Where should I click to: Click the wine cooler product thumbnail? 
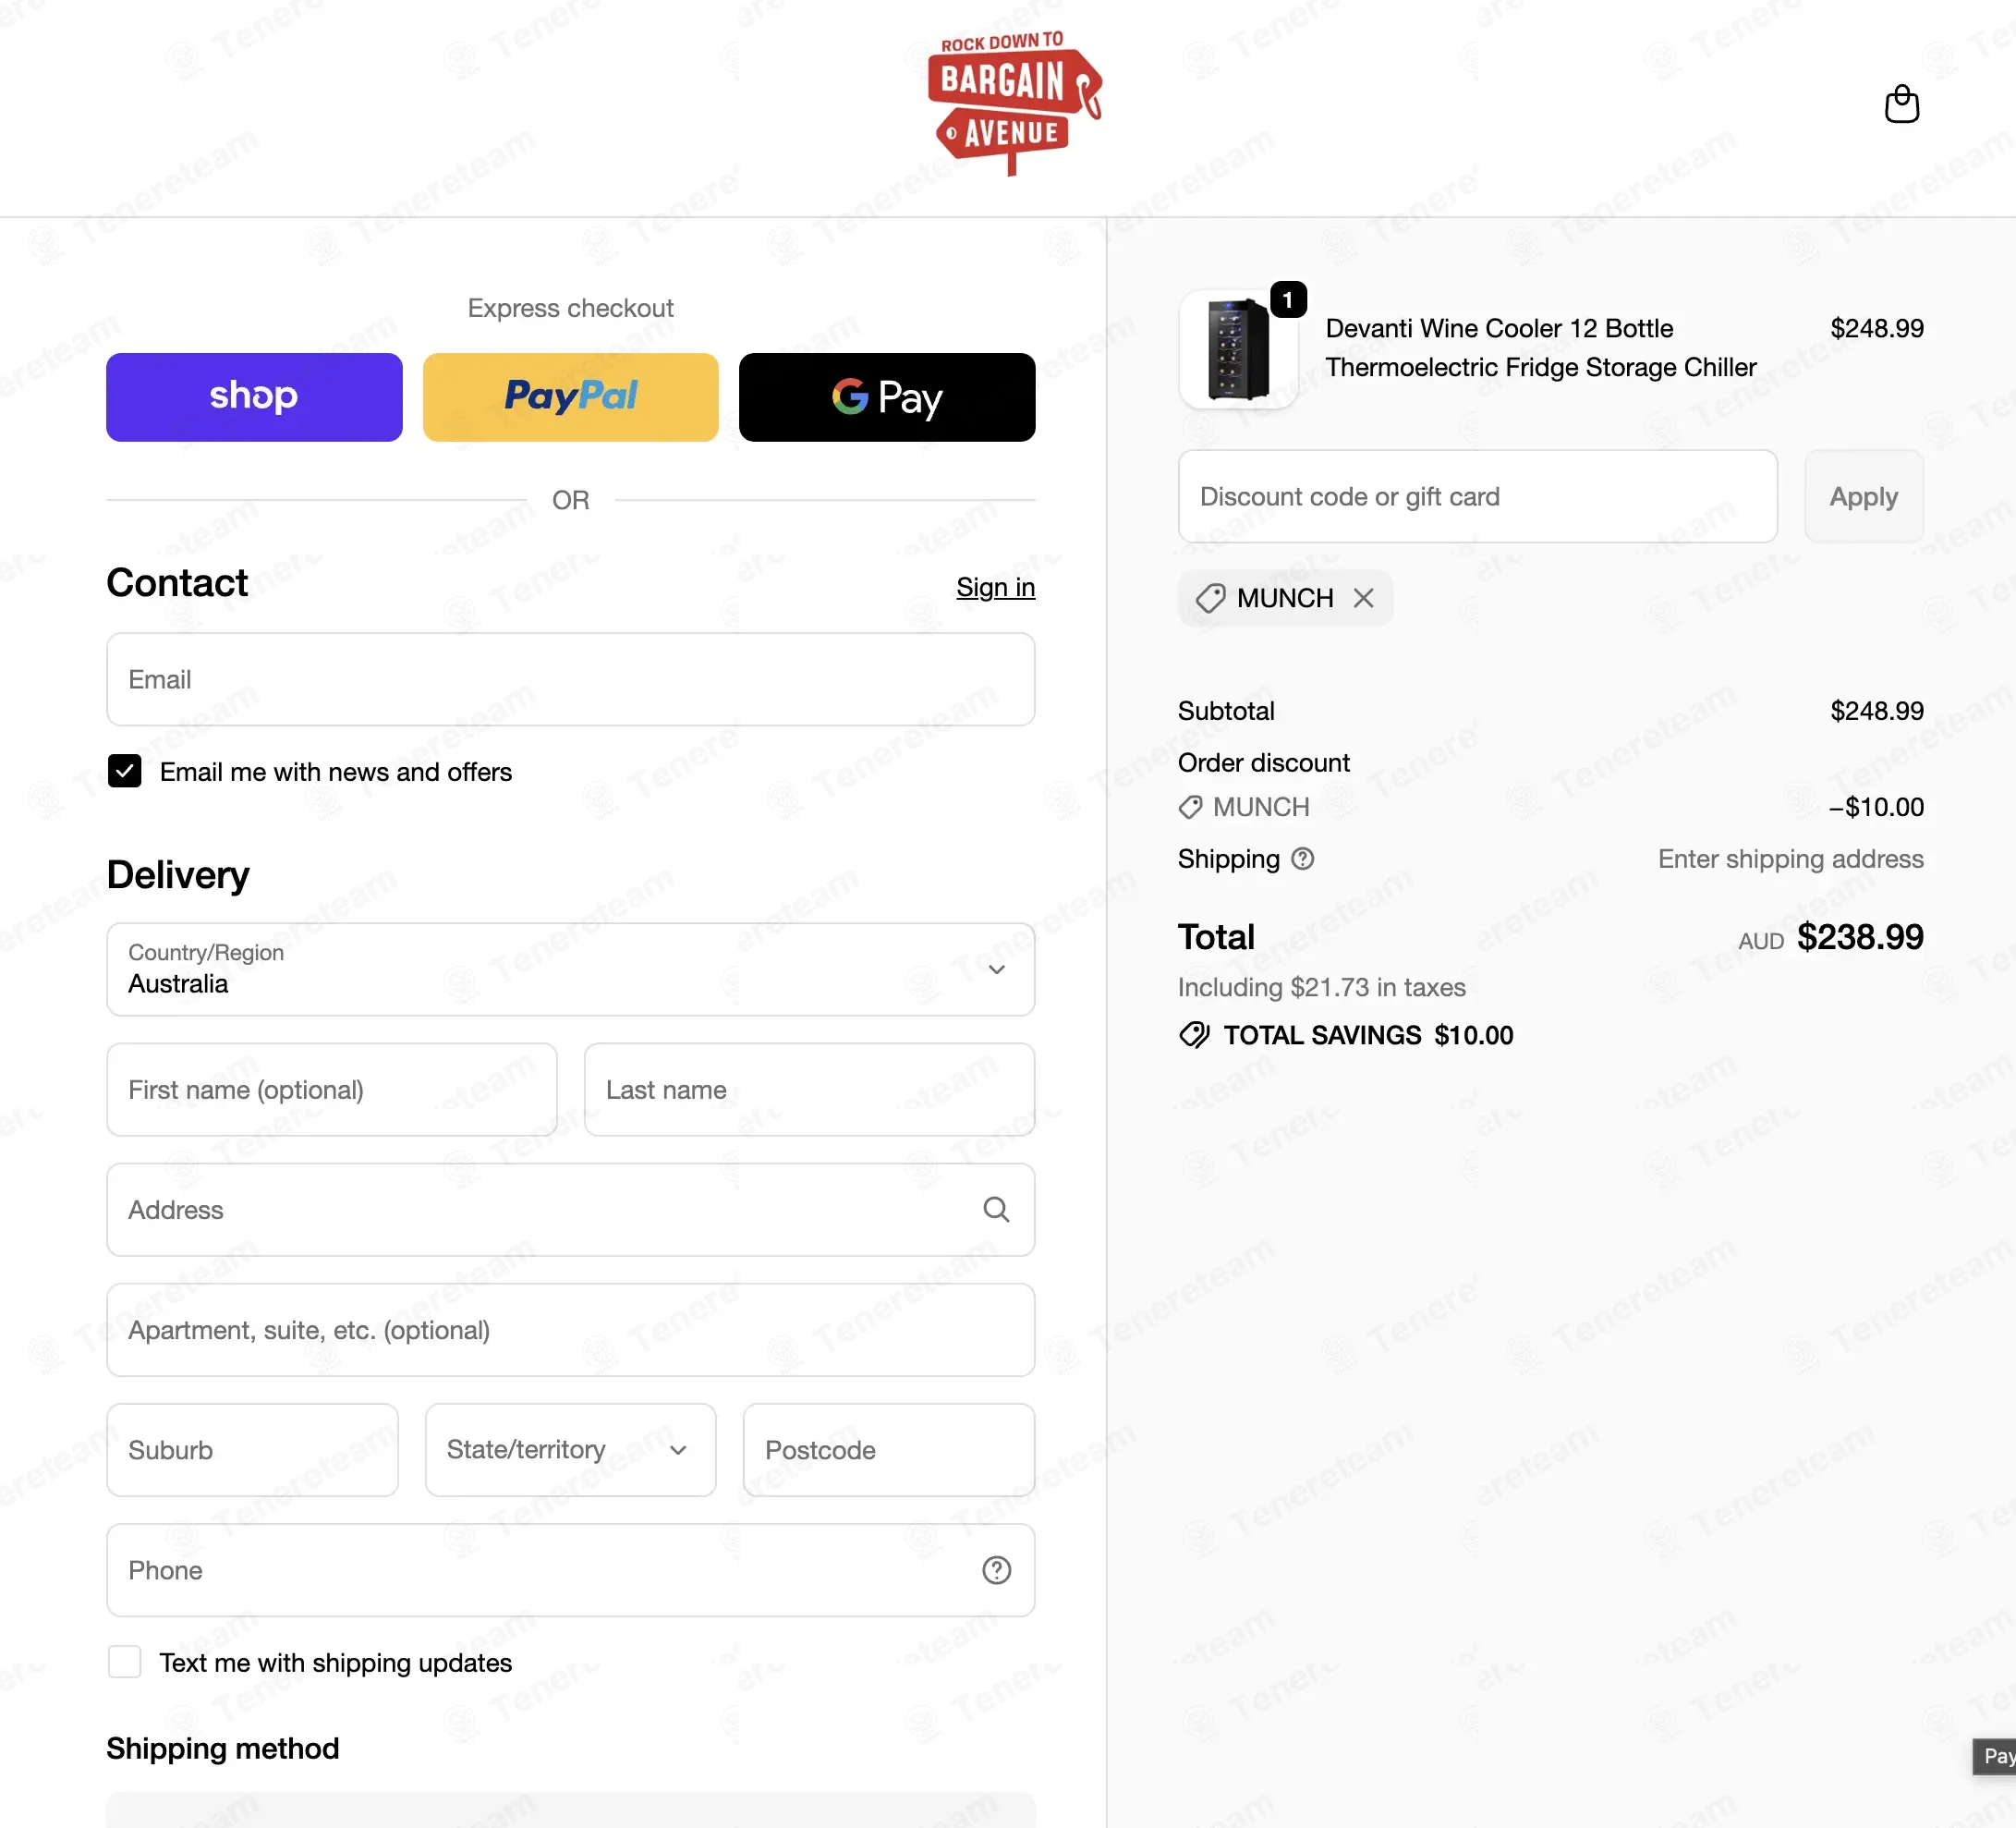pos(1238,349)
